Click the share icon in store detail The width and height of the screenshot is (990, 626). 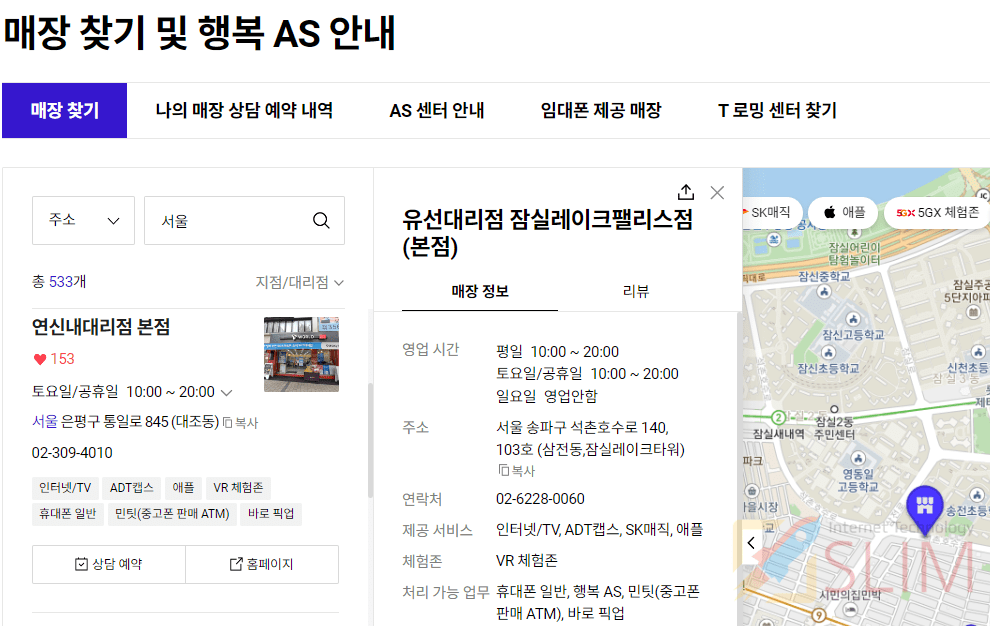(686, 192)
